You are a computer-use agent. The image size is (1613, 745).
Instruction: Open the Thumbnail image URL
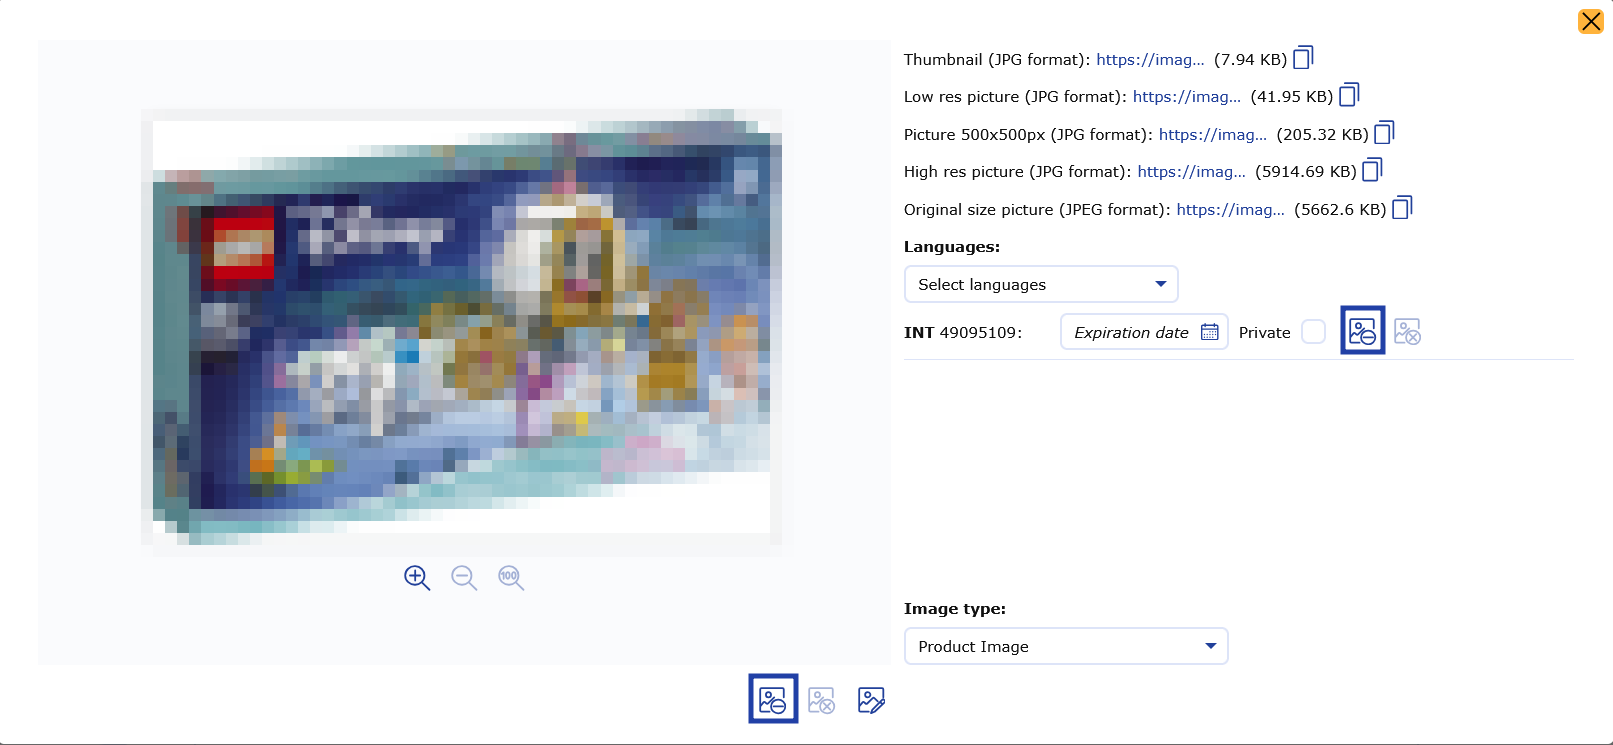(1150, 60)
